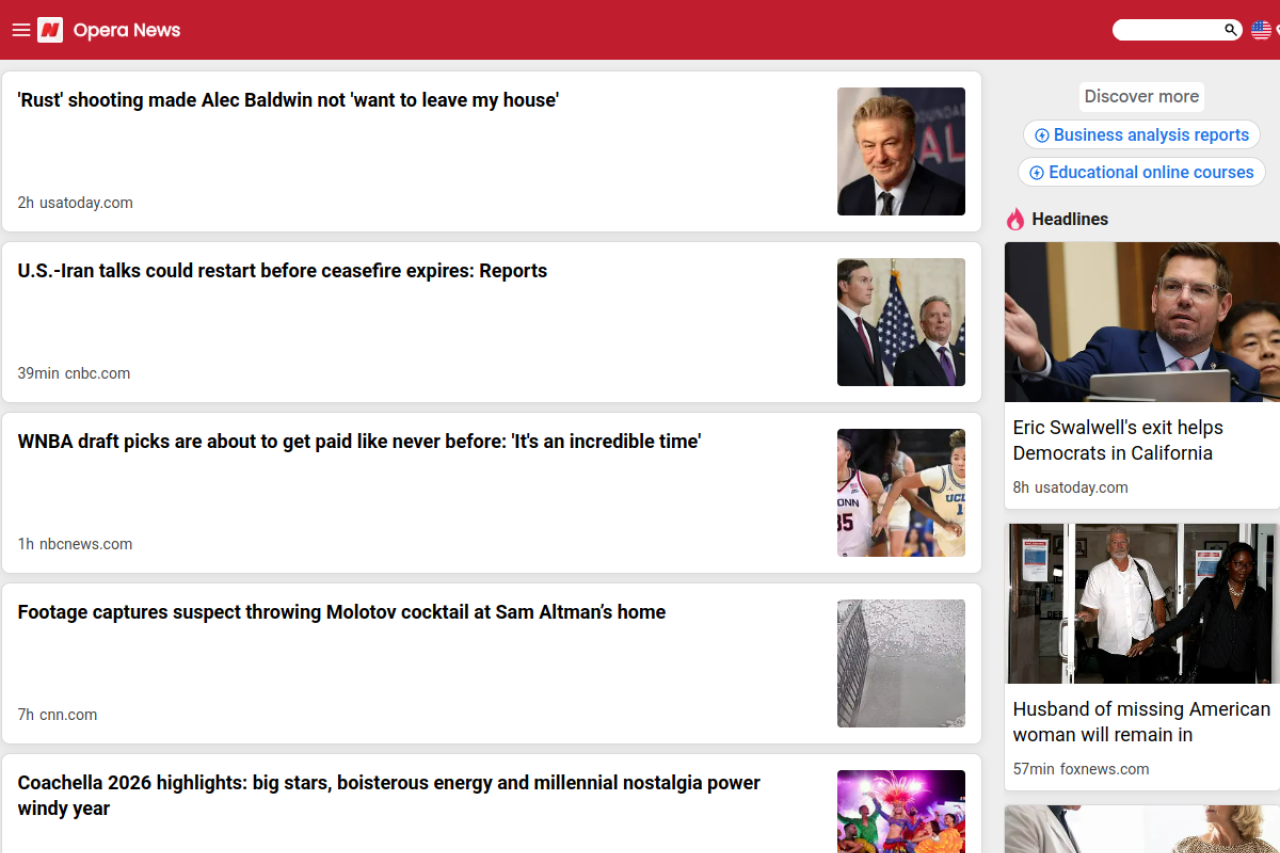
Task: Open the Educational online courses link
Action: click(x=1151, y=172)
